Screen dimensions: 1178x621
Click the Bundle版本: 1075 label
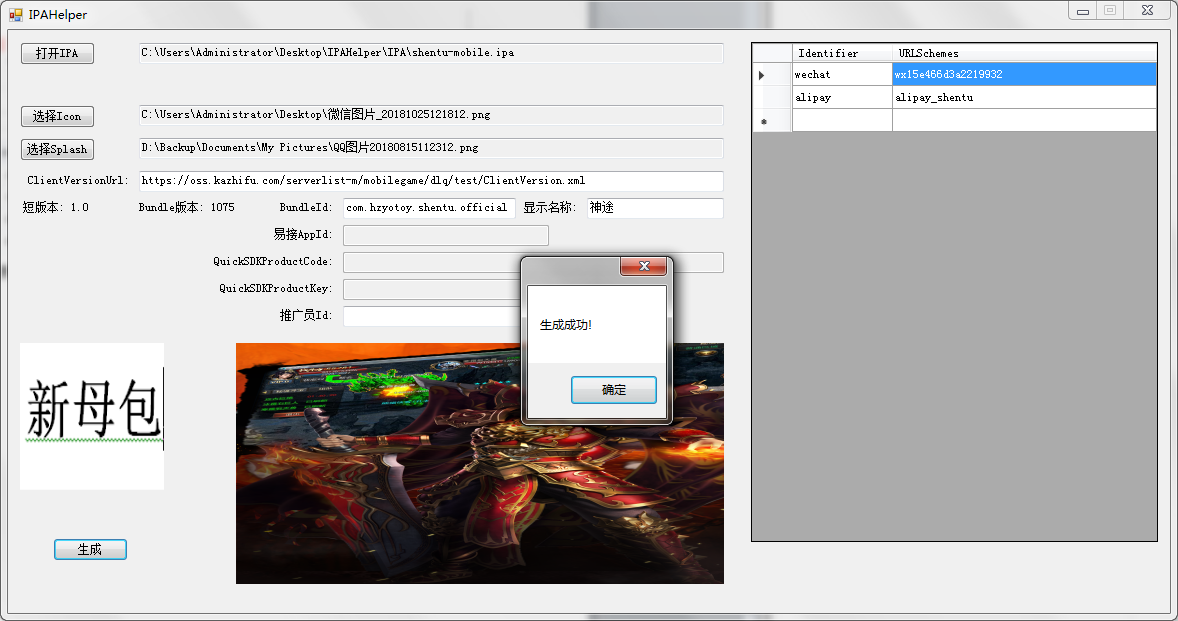pyautogui.click(x=186, y=207)
